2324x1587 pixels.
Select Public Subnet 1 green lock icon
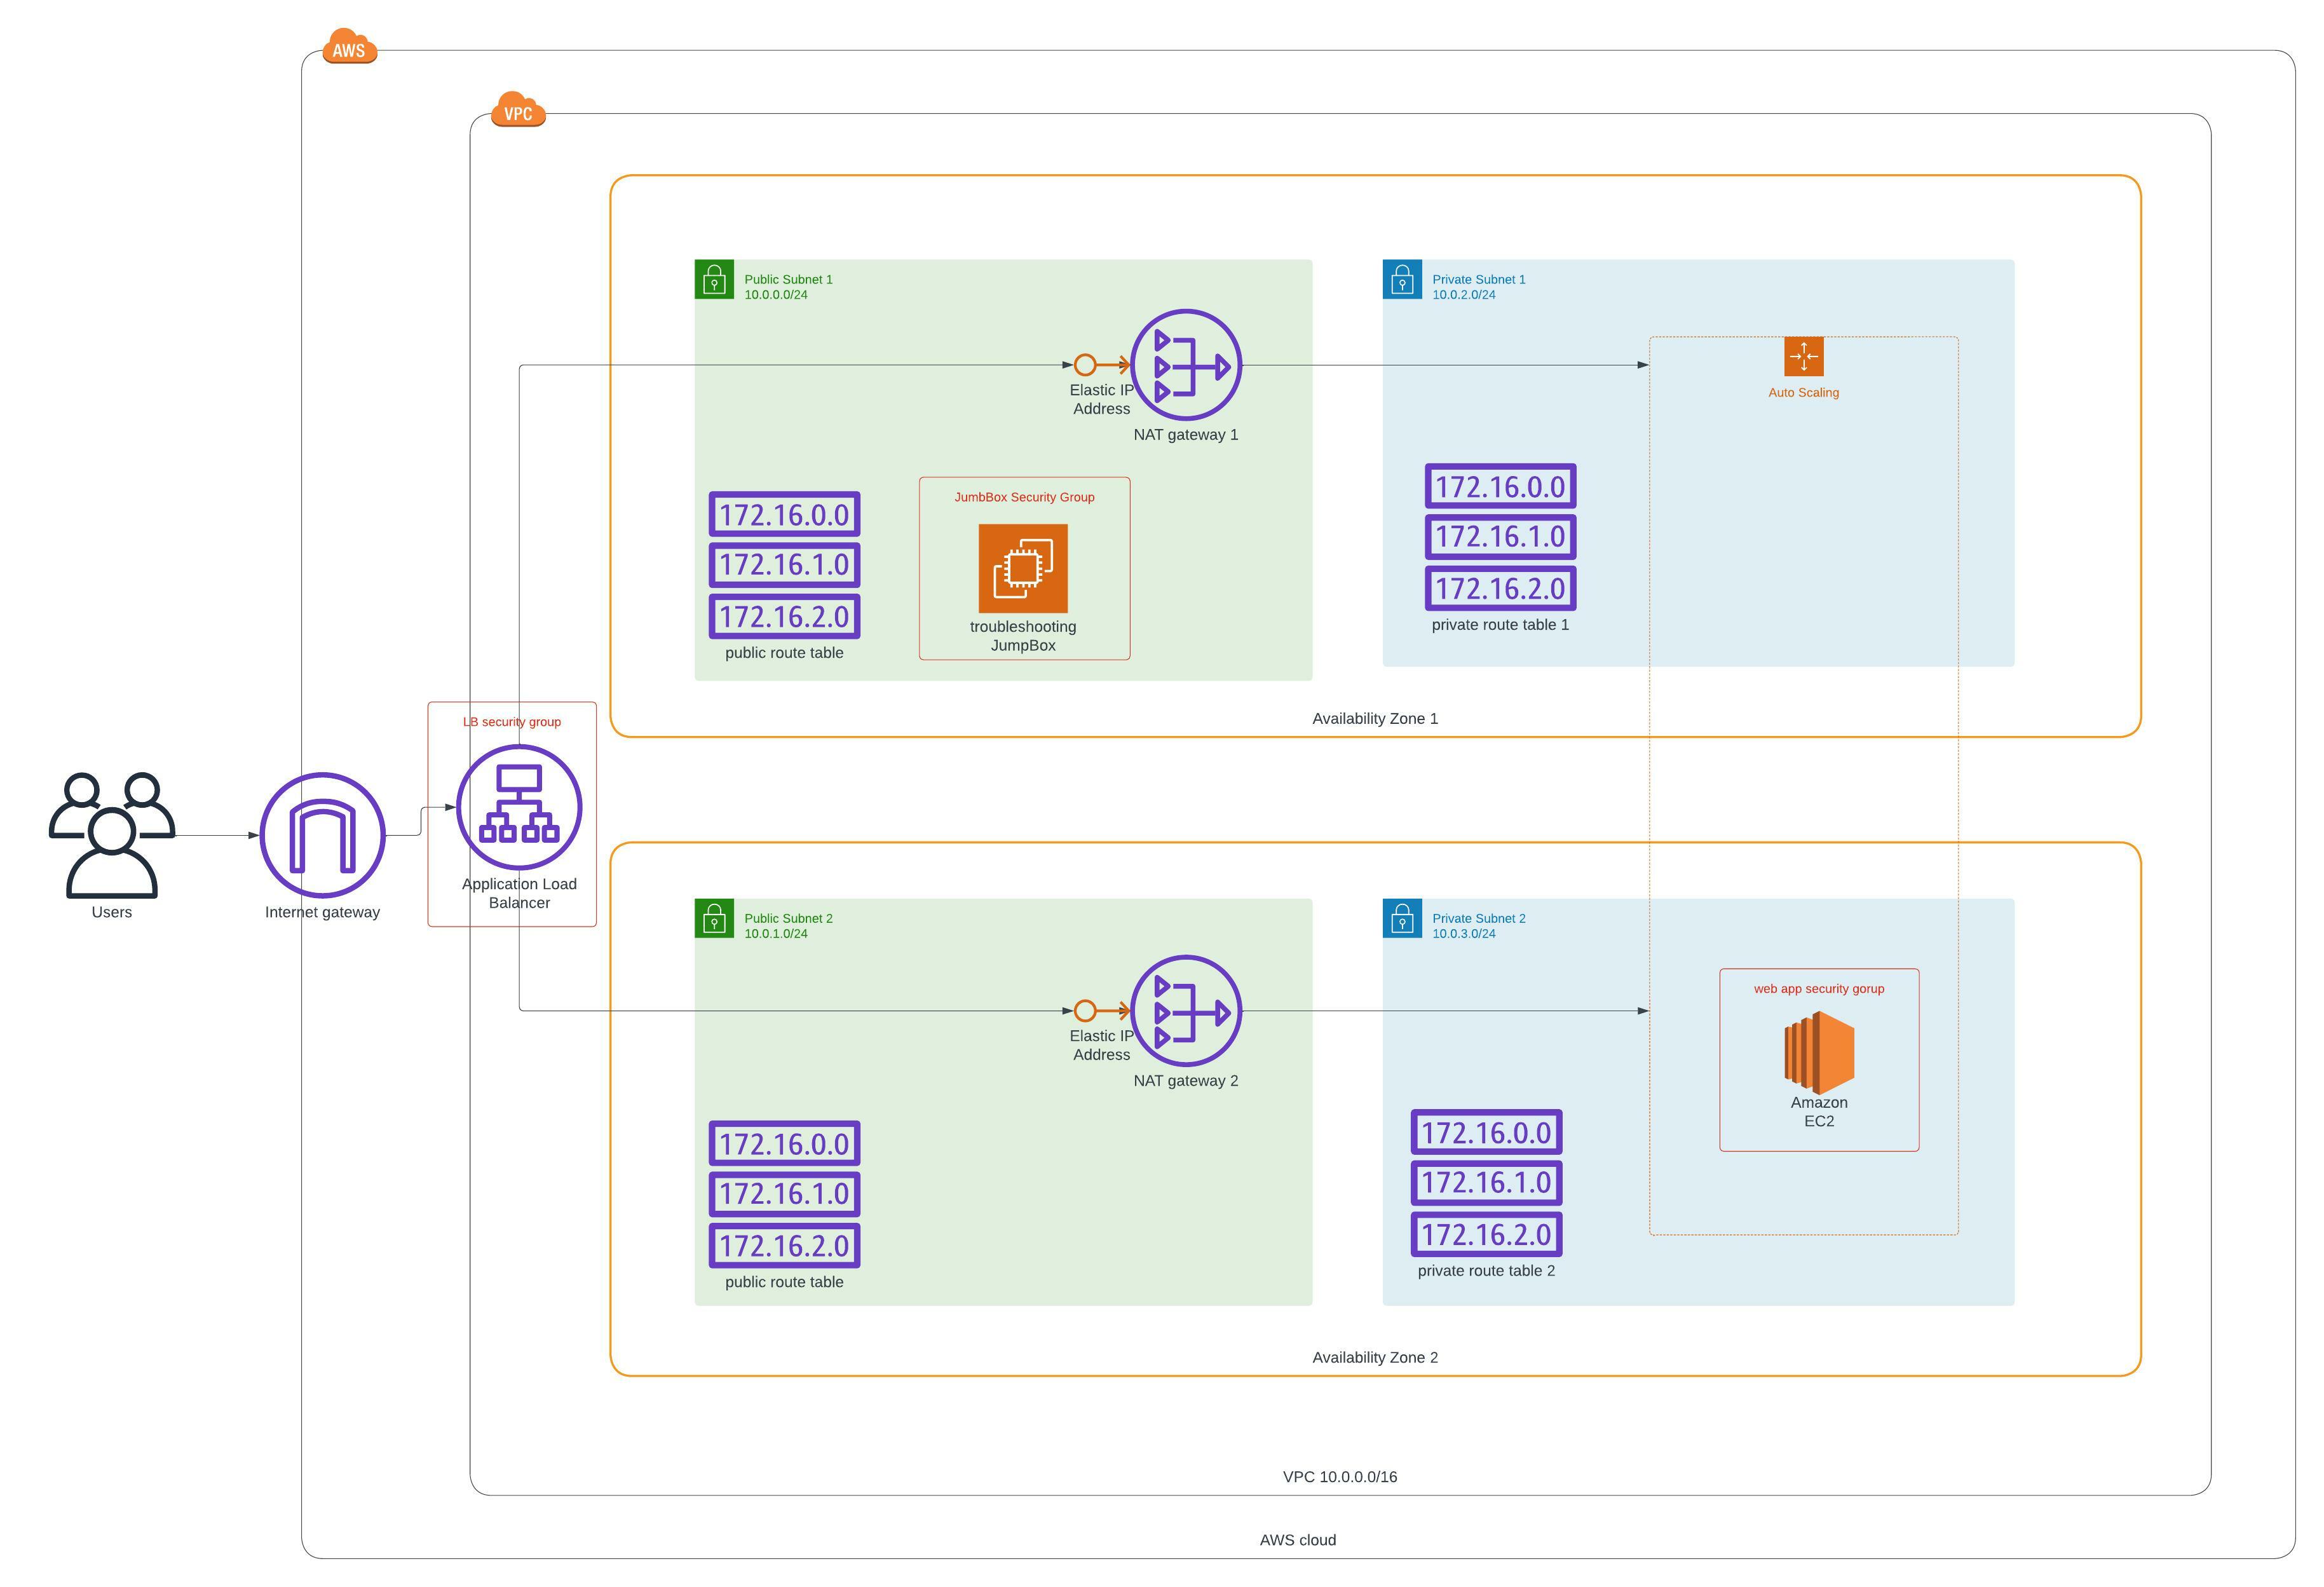point(714,280)
